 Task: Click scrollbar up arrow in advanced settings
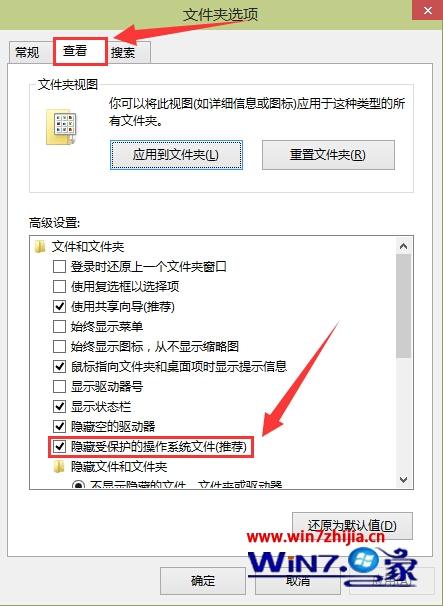tap(404, 246)
